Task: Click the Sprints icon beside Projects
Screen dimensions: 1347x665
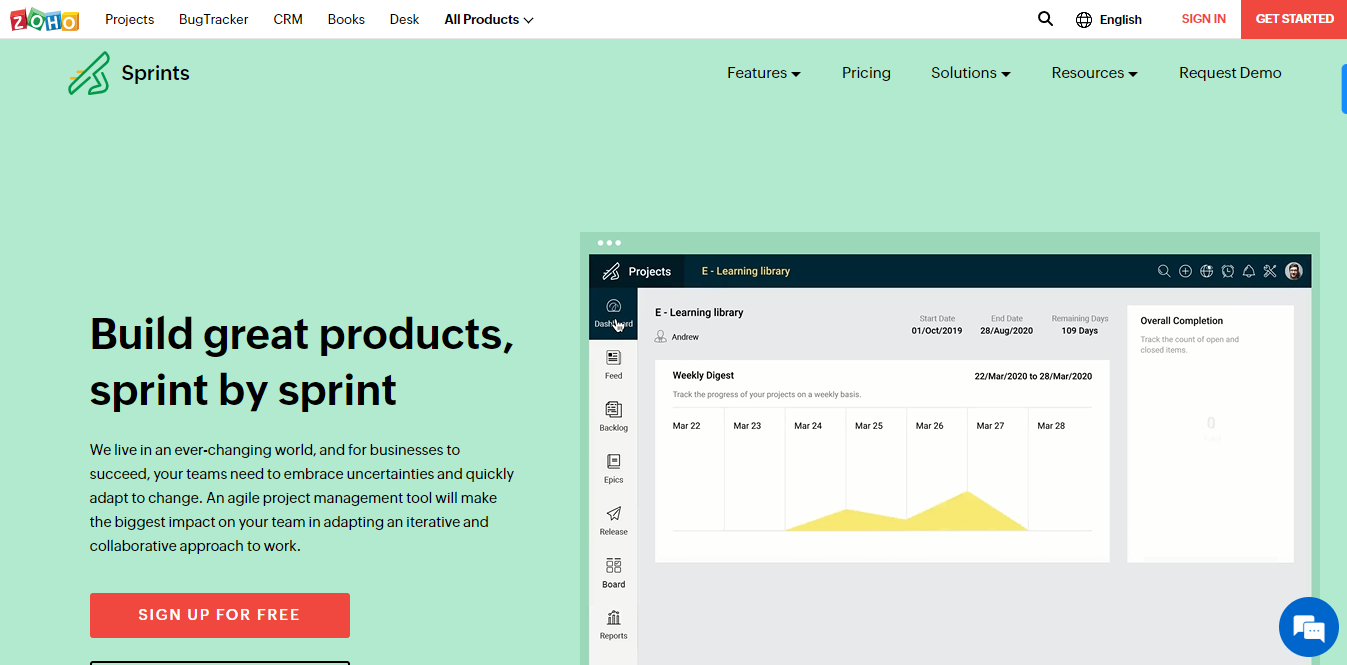Action: pos(611,271)
